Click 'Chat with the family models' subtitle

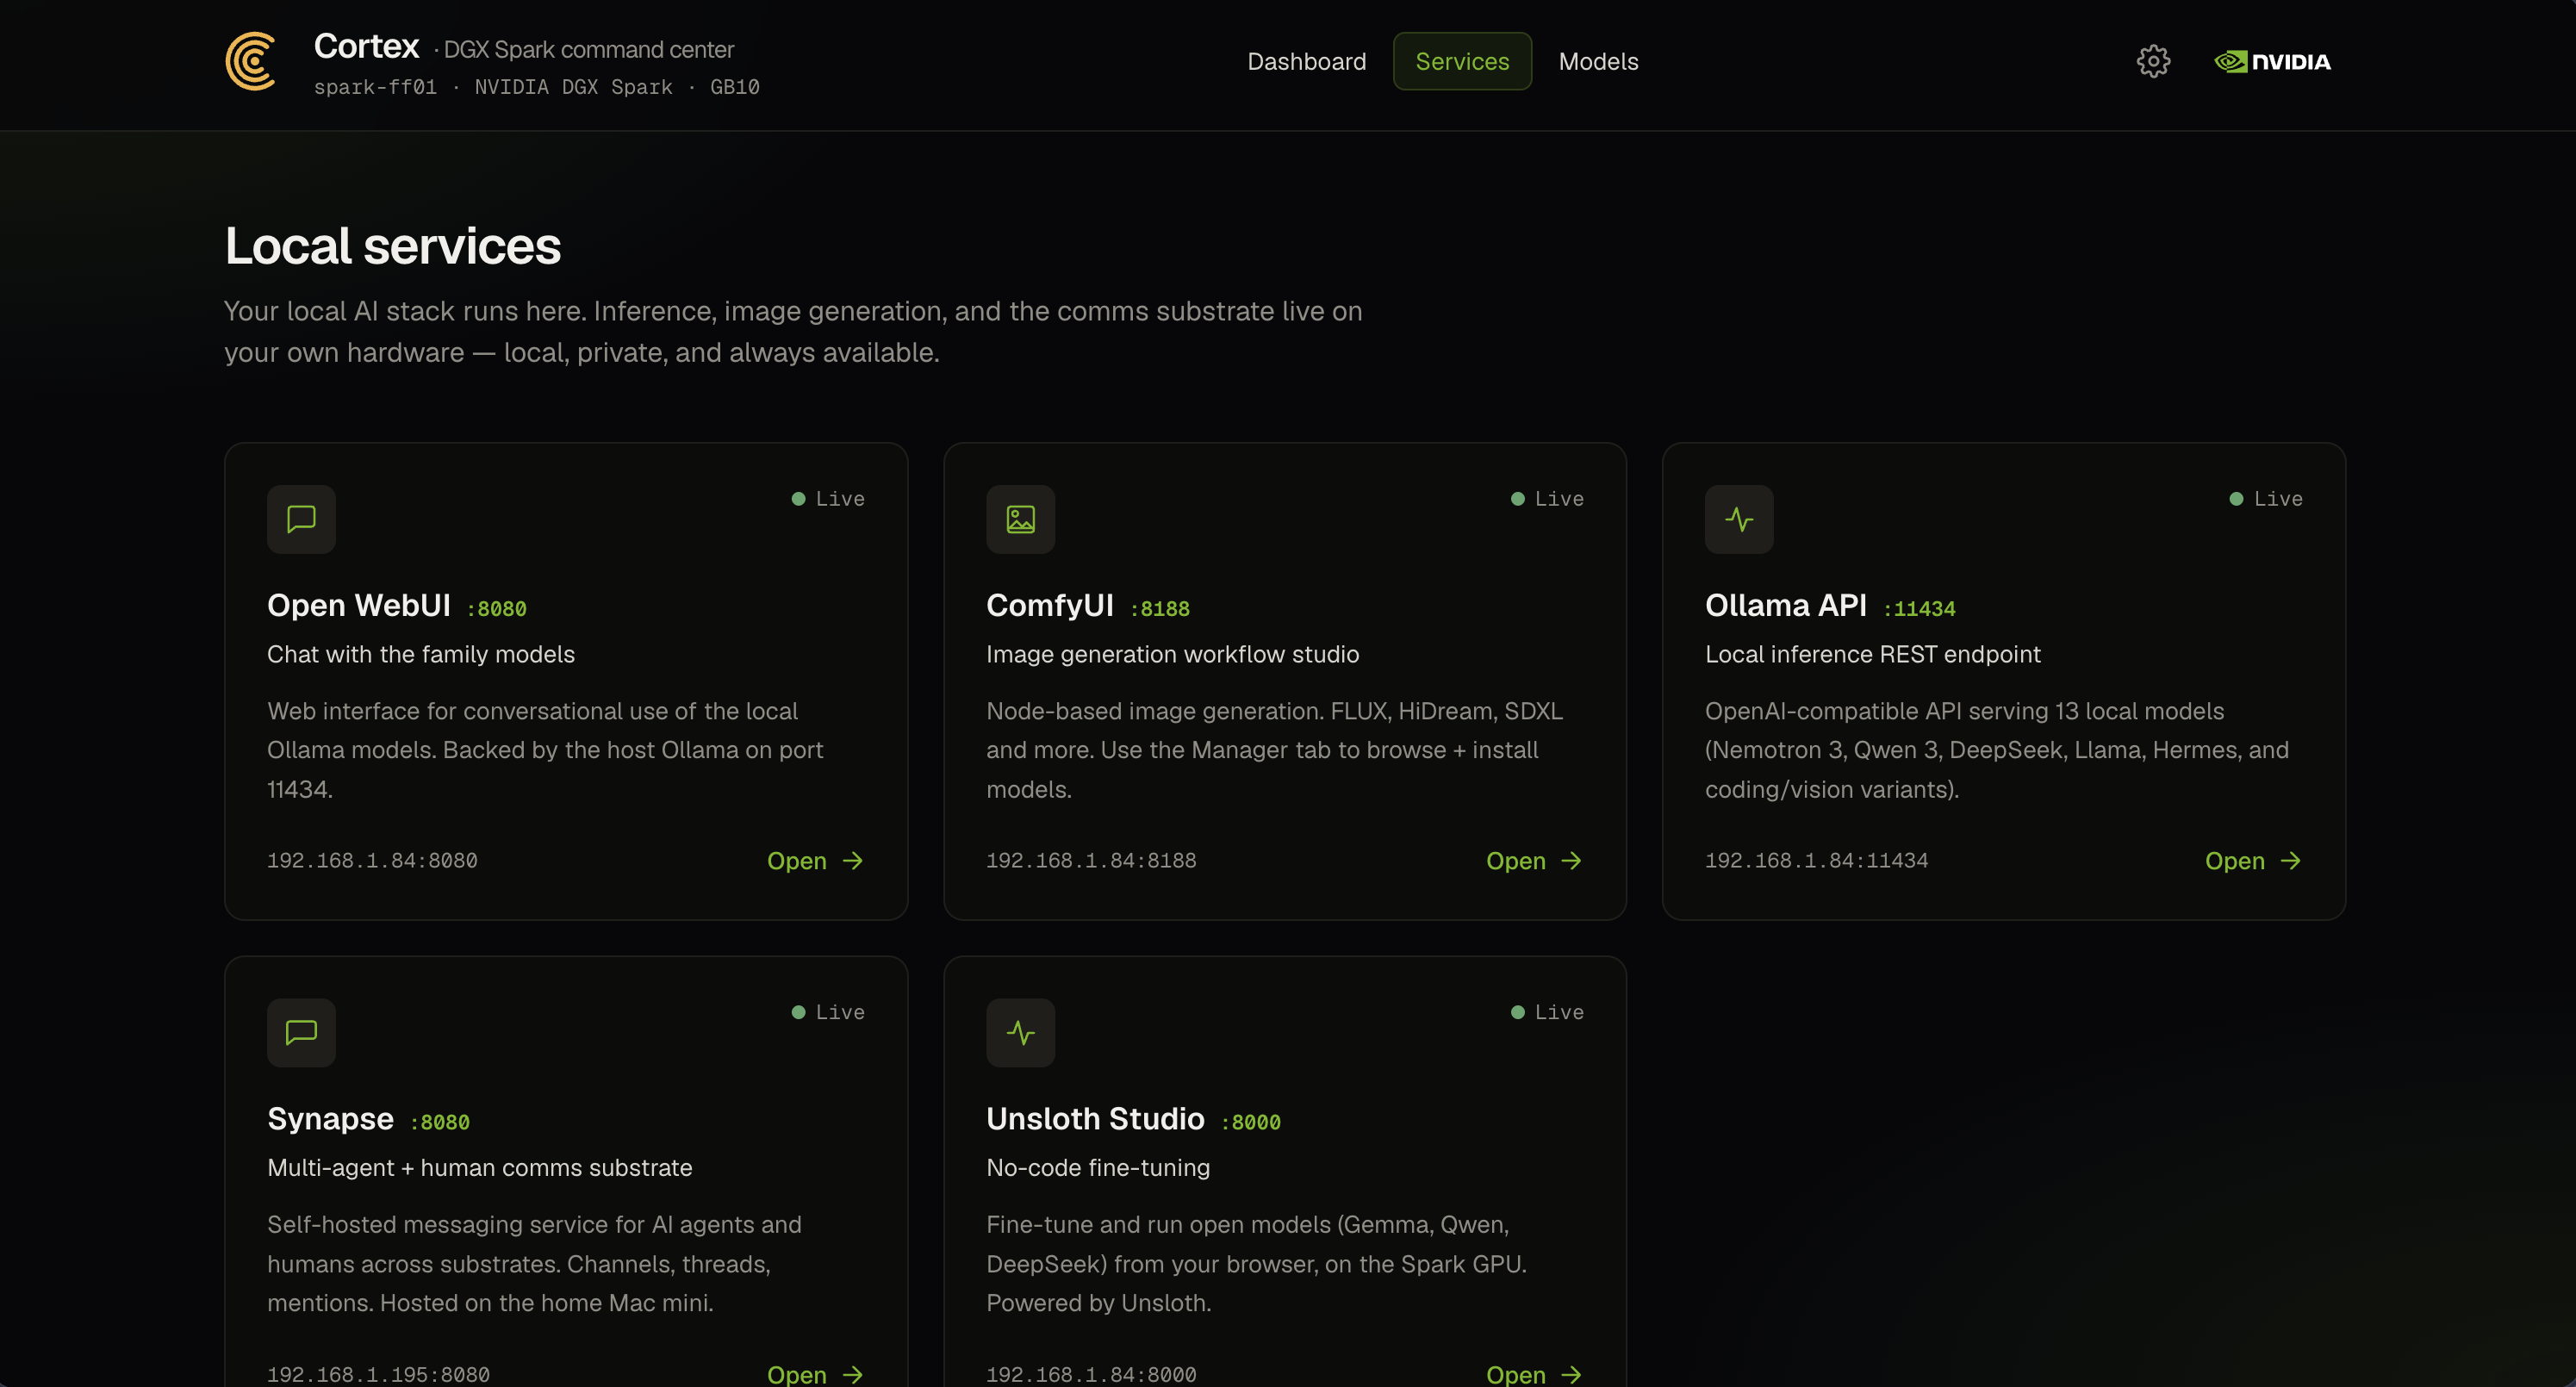point(421,654)
